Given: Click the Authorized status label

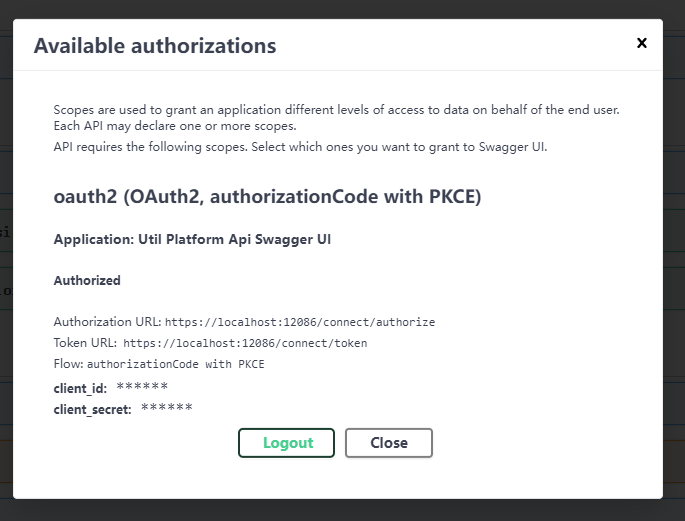Looking at the screenshot, I should [x=87, y=280].
